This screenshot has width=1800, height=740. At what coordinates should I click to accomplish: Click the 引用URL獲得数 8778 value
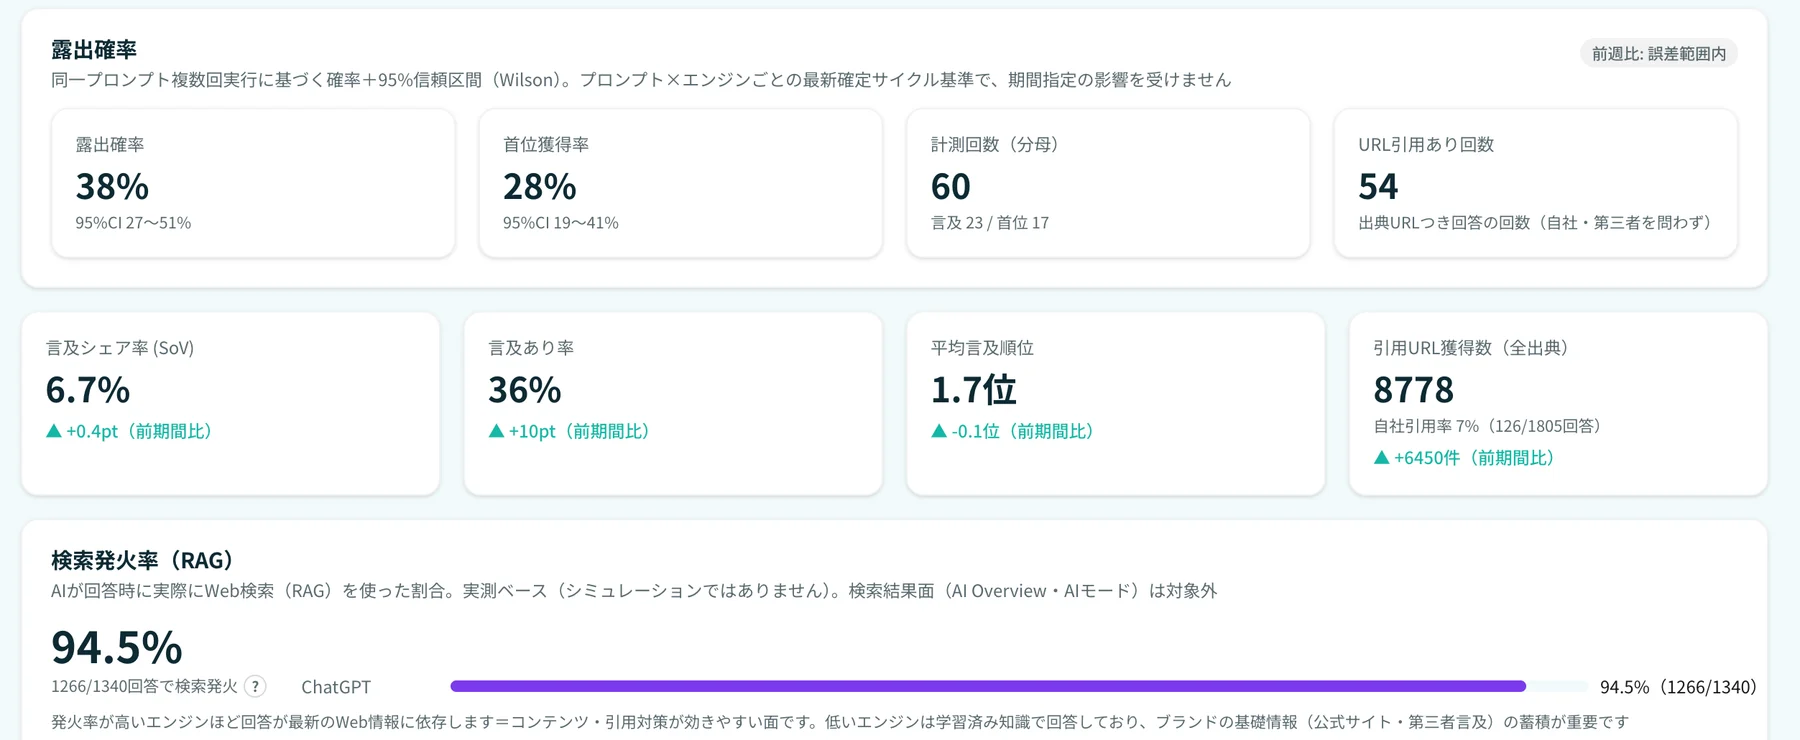click(x=1414, y=390)
